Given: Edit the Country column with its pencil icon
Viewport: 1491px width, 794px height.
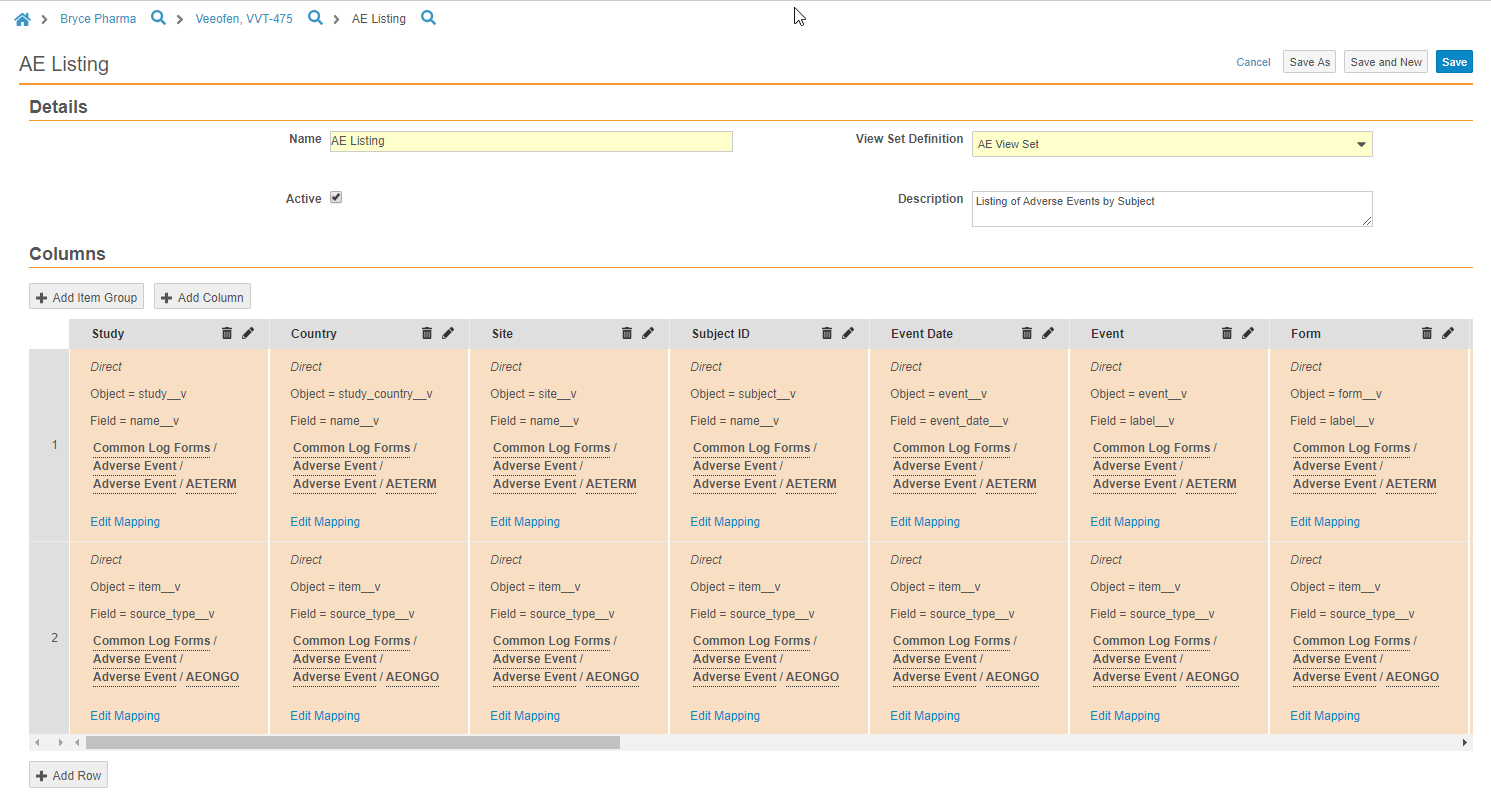Looking at the screenshot, I should [x=448, y=333].
